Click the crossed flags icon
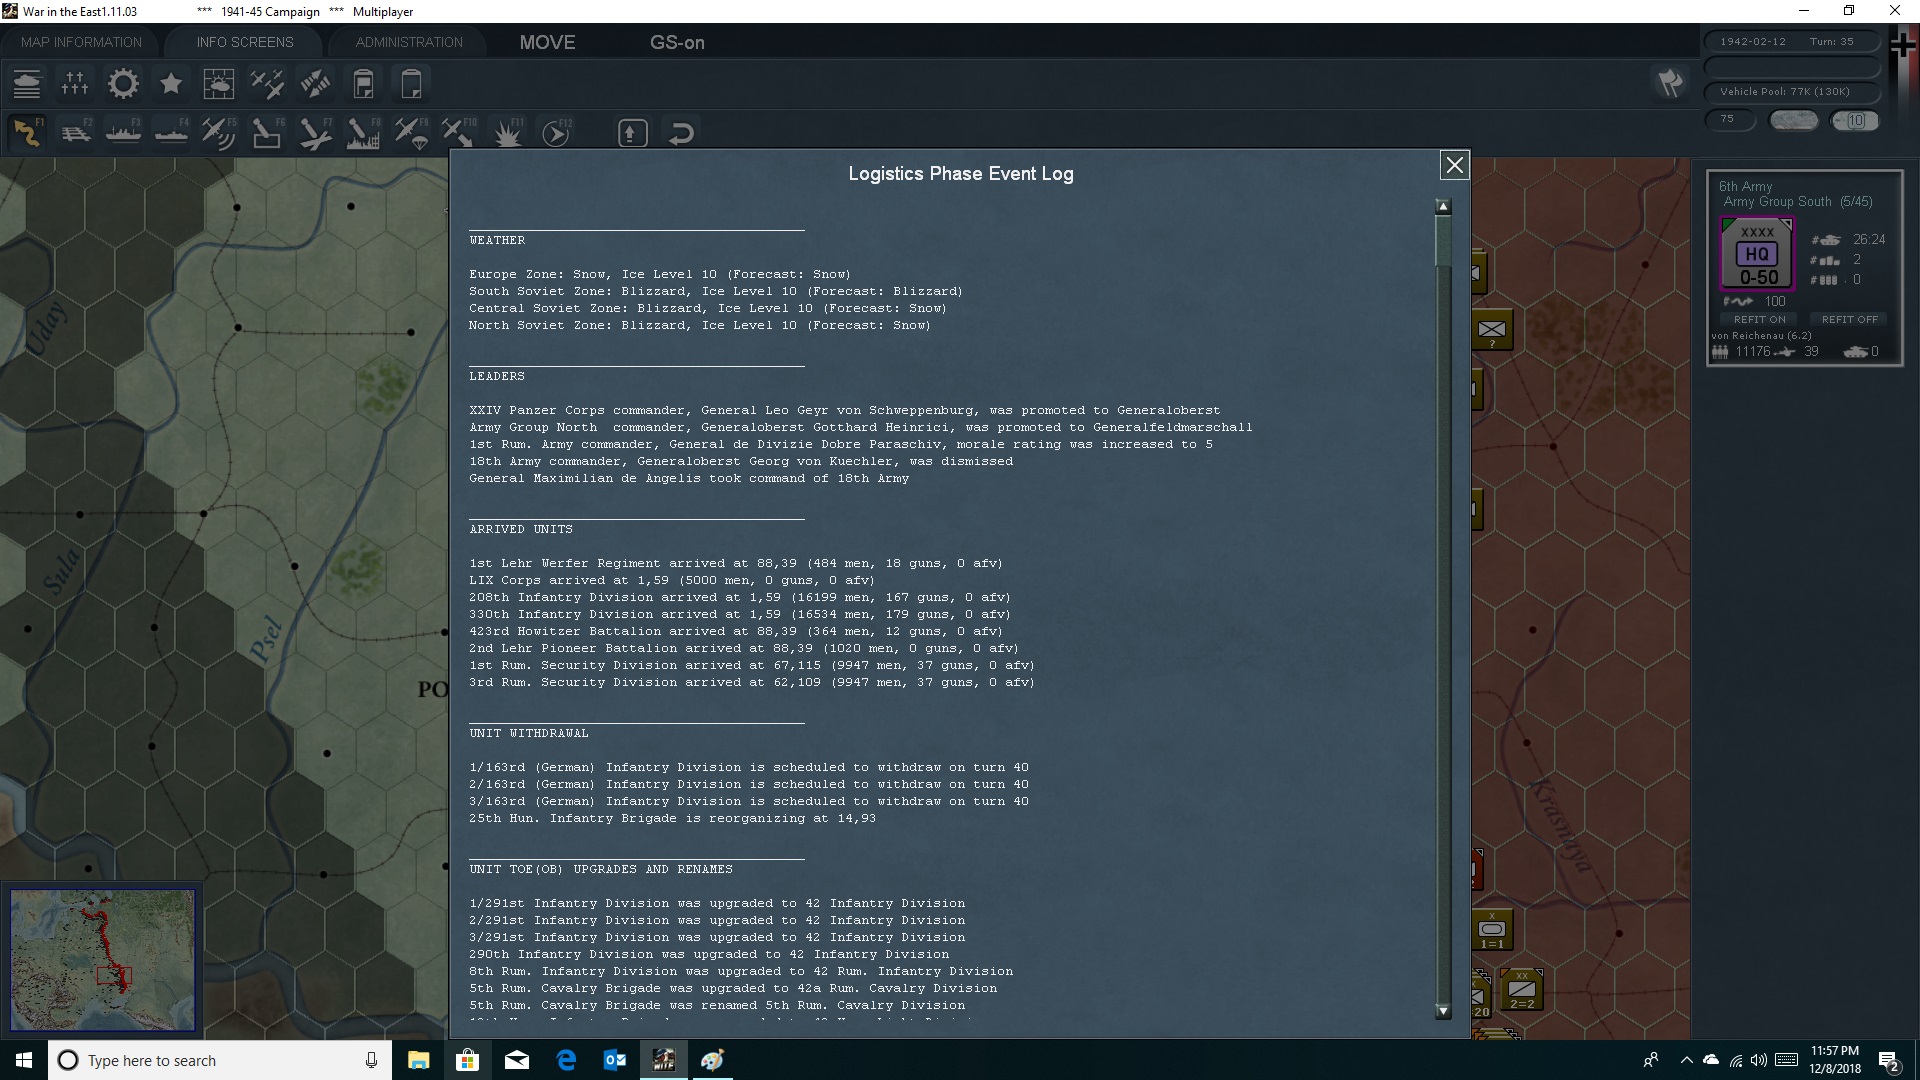Screen dimensions: 1920x1080 (x=1670, y=83)
